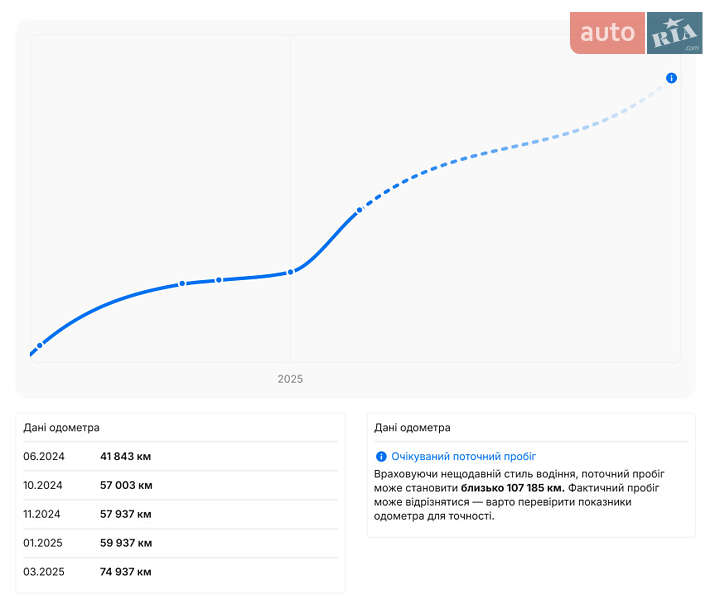Click the left Дані одометра heading
The height and width of the screenshot is (600, 715).
click(62, 428)
